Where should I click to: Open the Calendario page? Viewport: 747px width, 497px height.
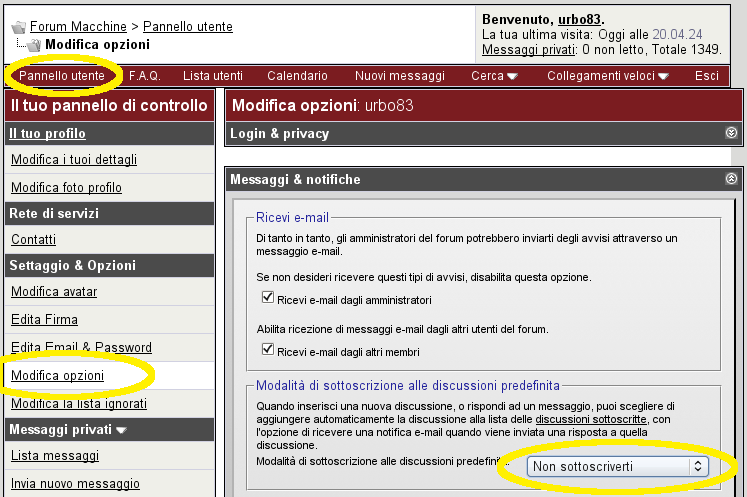297,76
